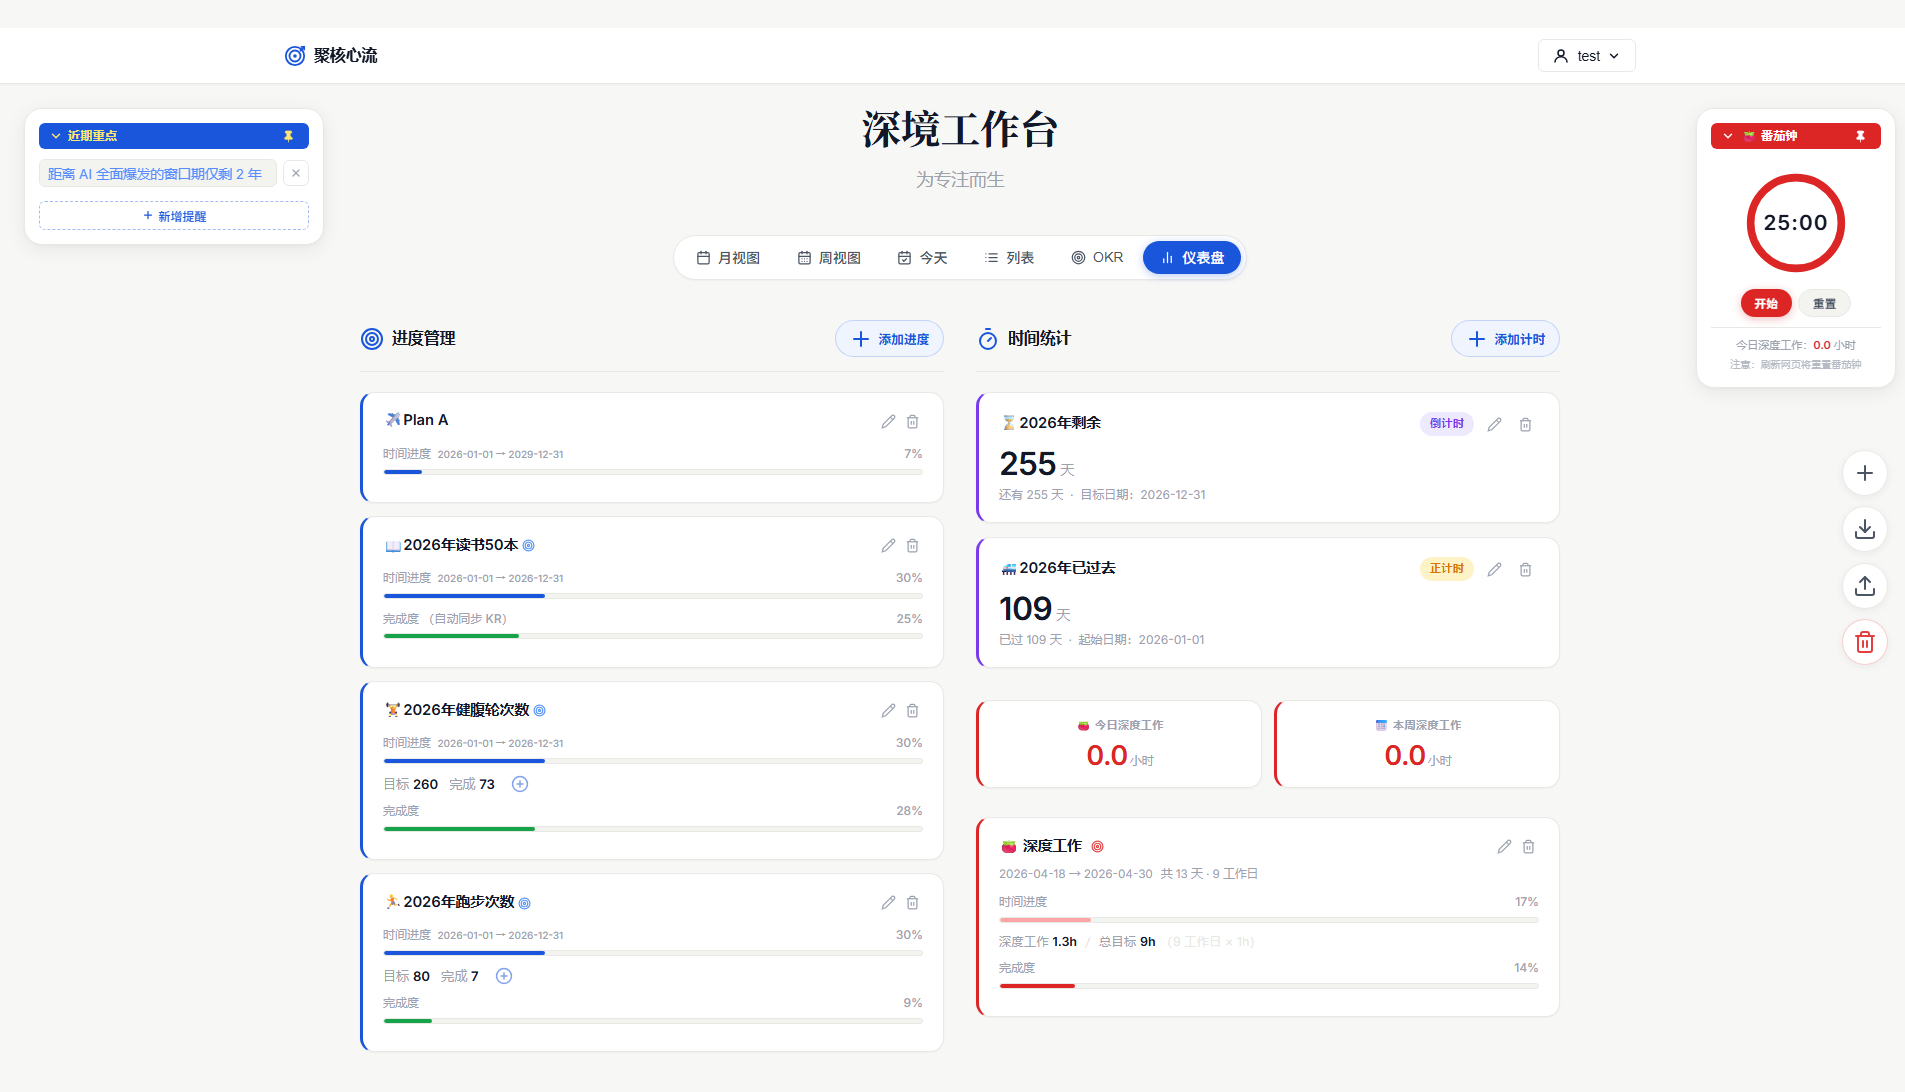Increment 2026年跑步次数 completed count

coord(504,976)
